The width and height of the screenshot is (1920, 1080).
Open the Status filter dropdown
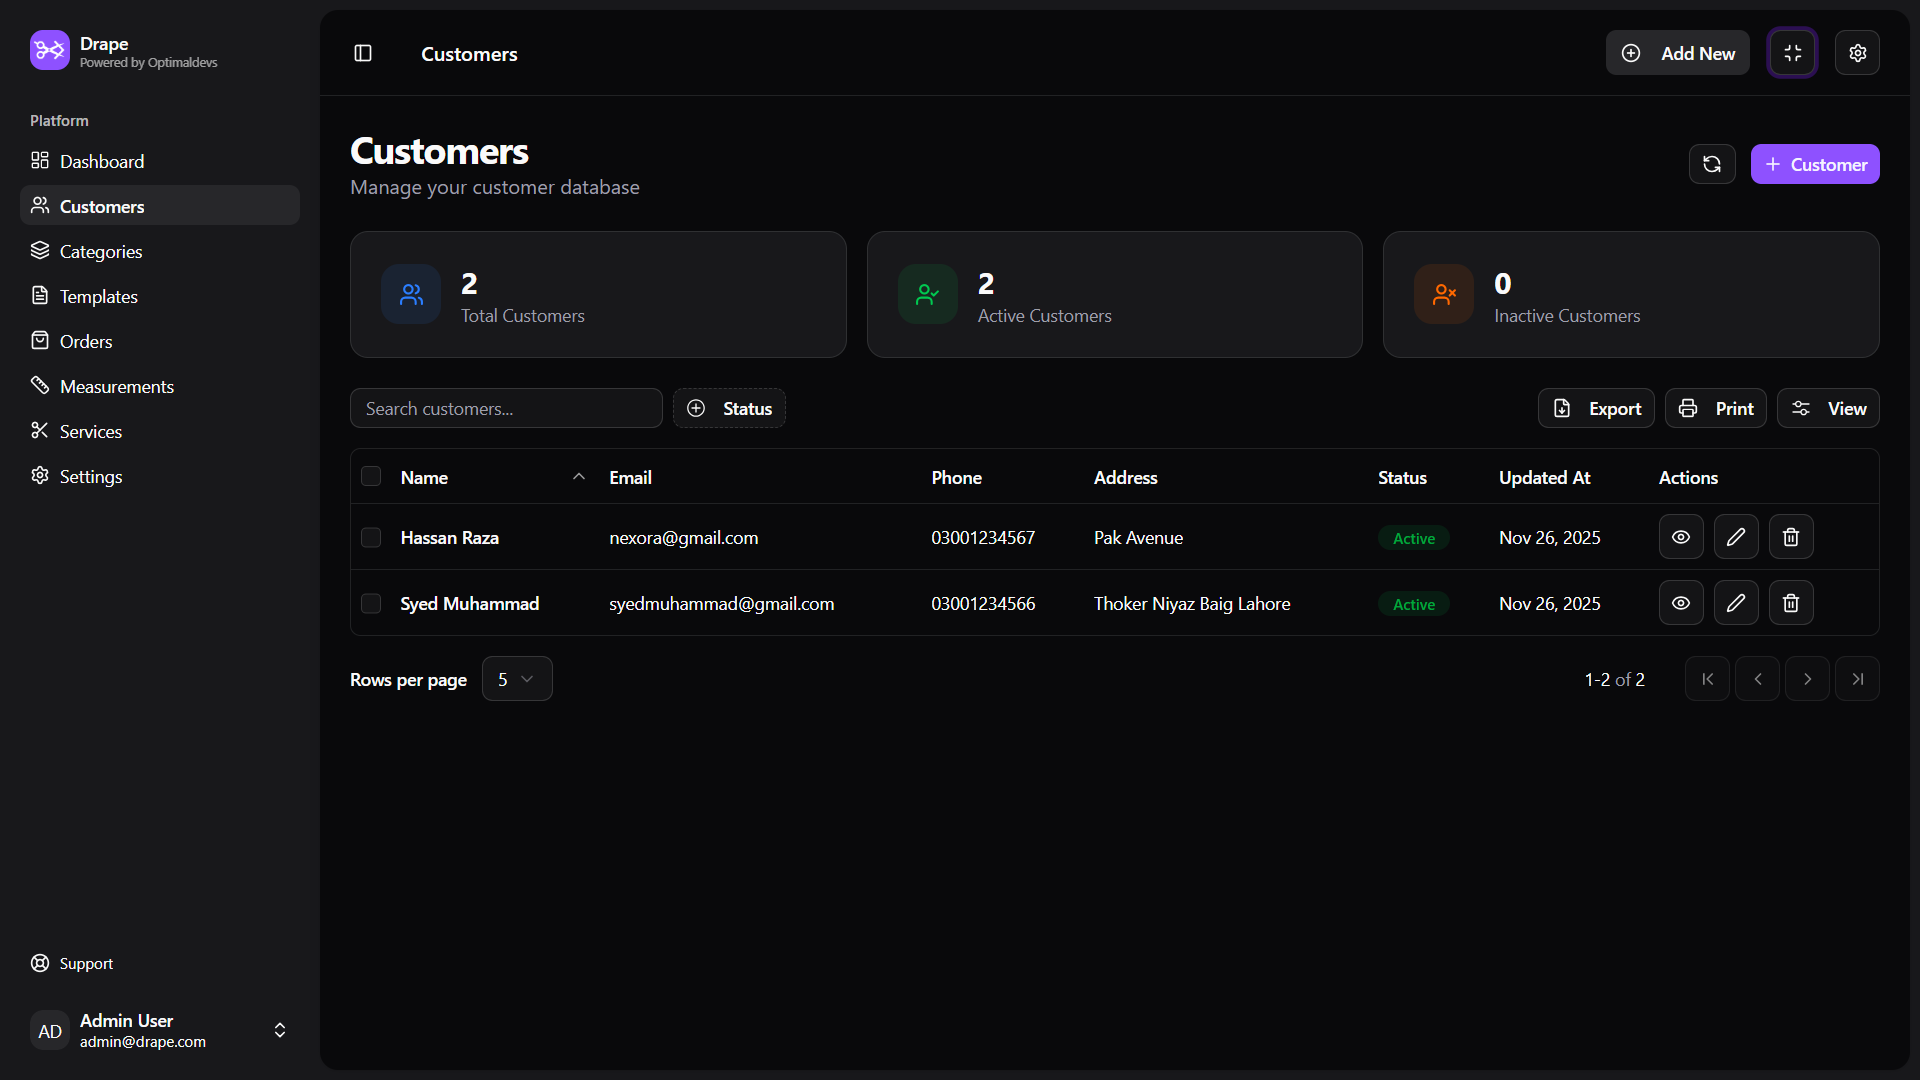[729, 408]
